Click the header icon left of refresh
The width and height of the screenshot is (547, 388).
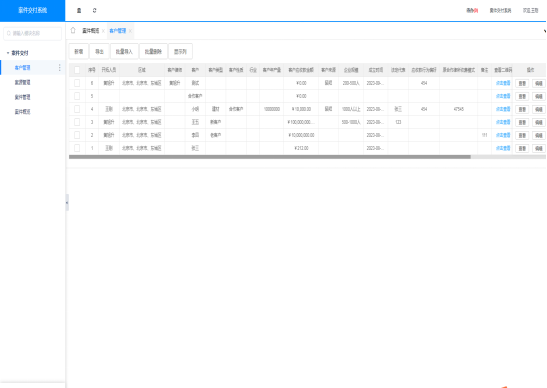pyautogui.click(x=79, y=10)
